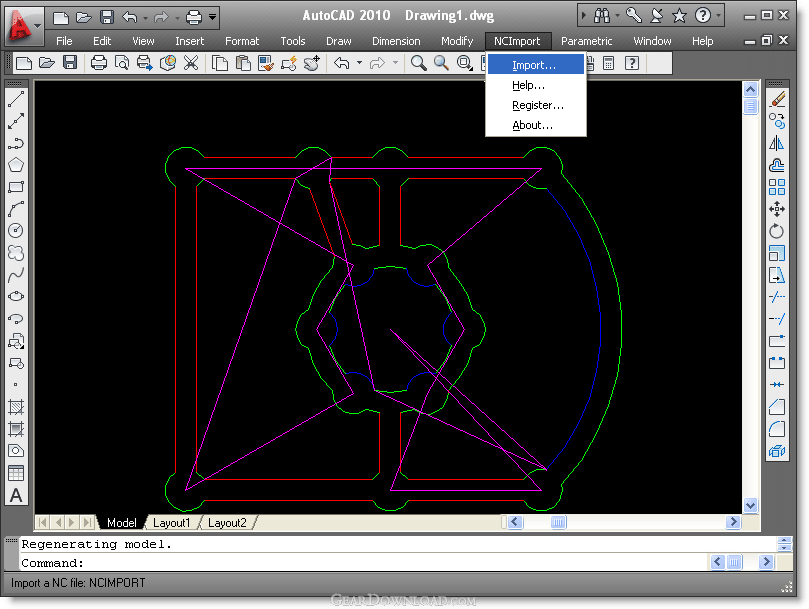Click the vertical scrollbar down arrow

(750, 505)
